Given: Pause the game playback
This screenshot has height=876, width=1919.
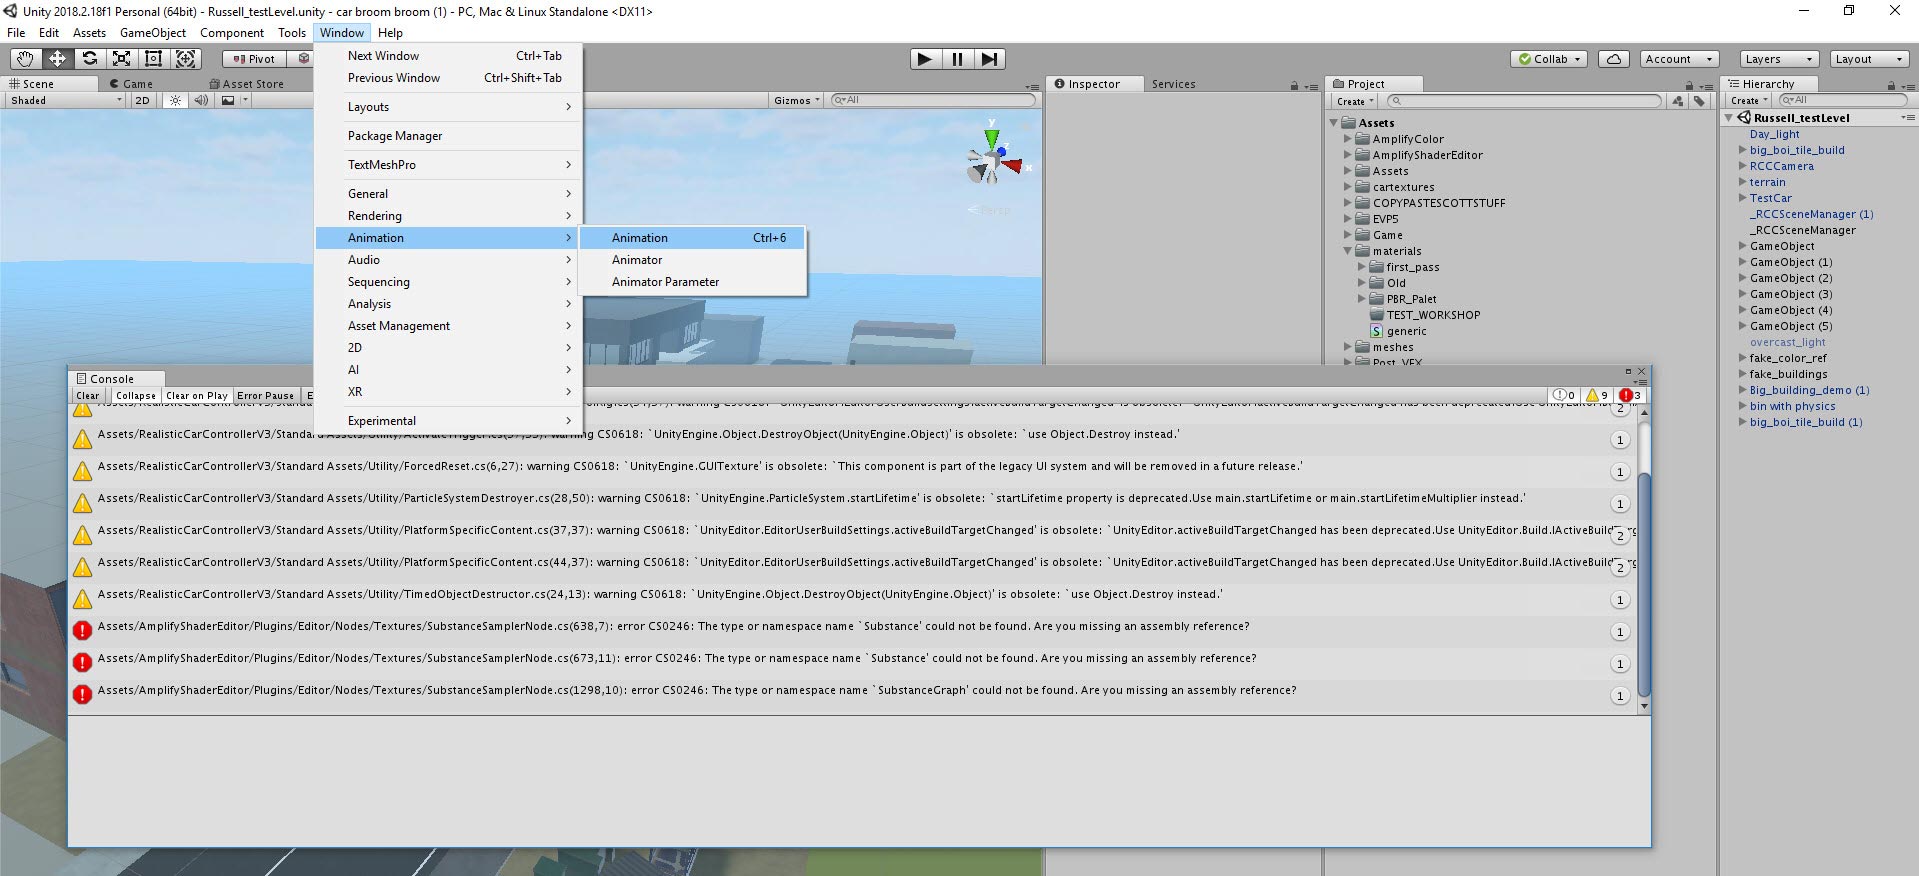Looking at the screenshot, I should click(957, 59).
